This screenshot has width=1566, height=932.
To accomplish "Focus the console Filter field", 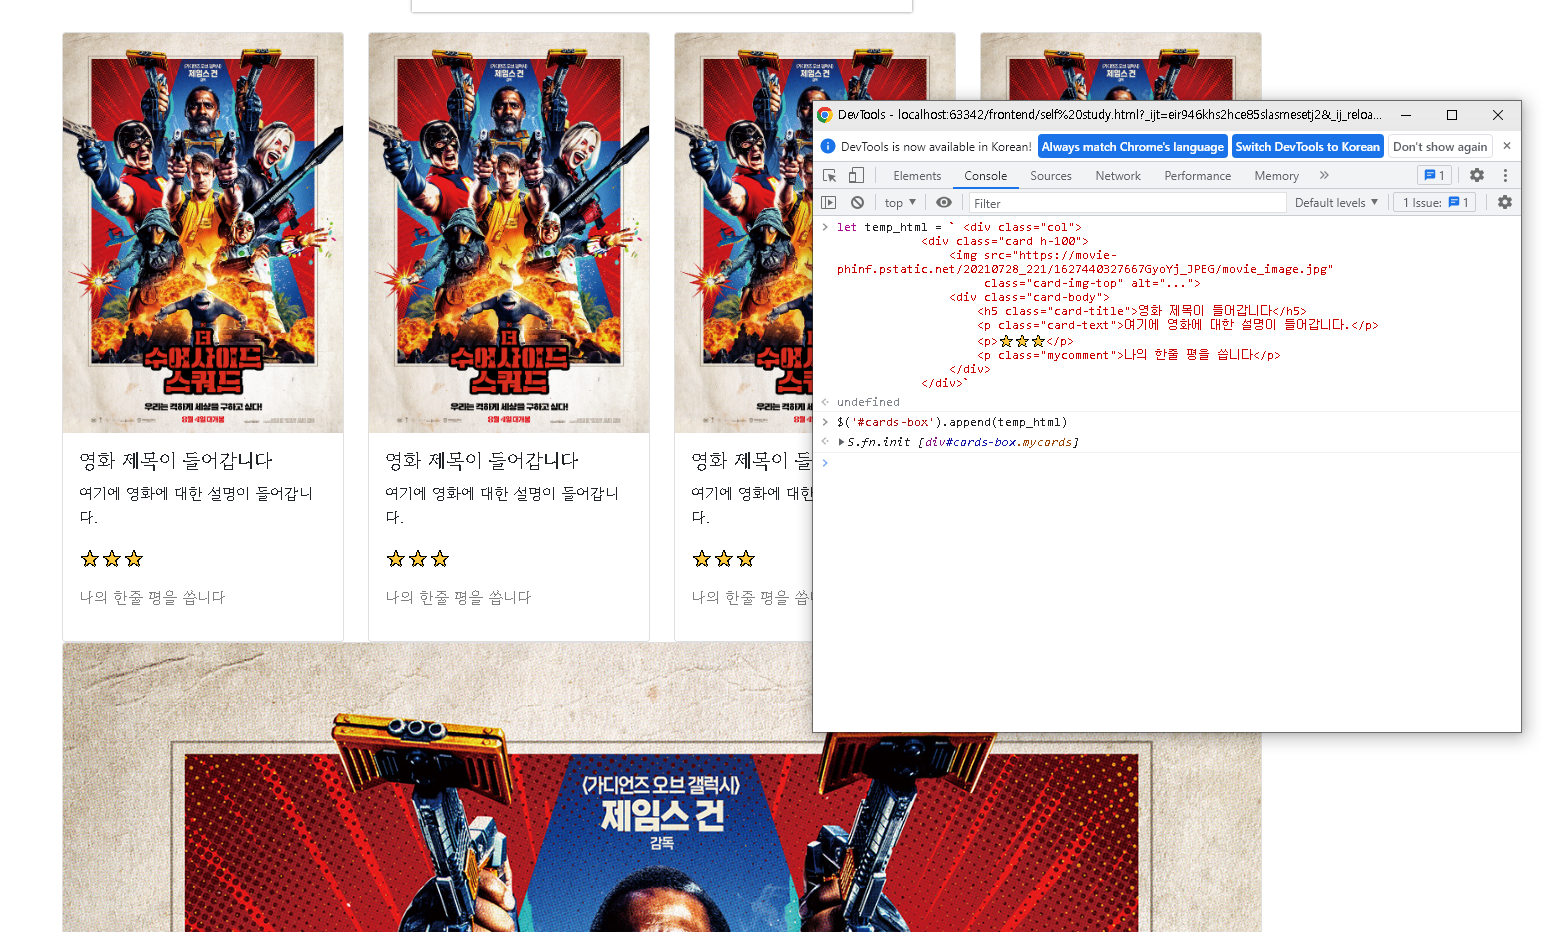I will click(1127, 203).
